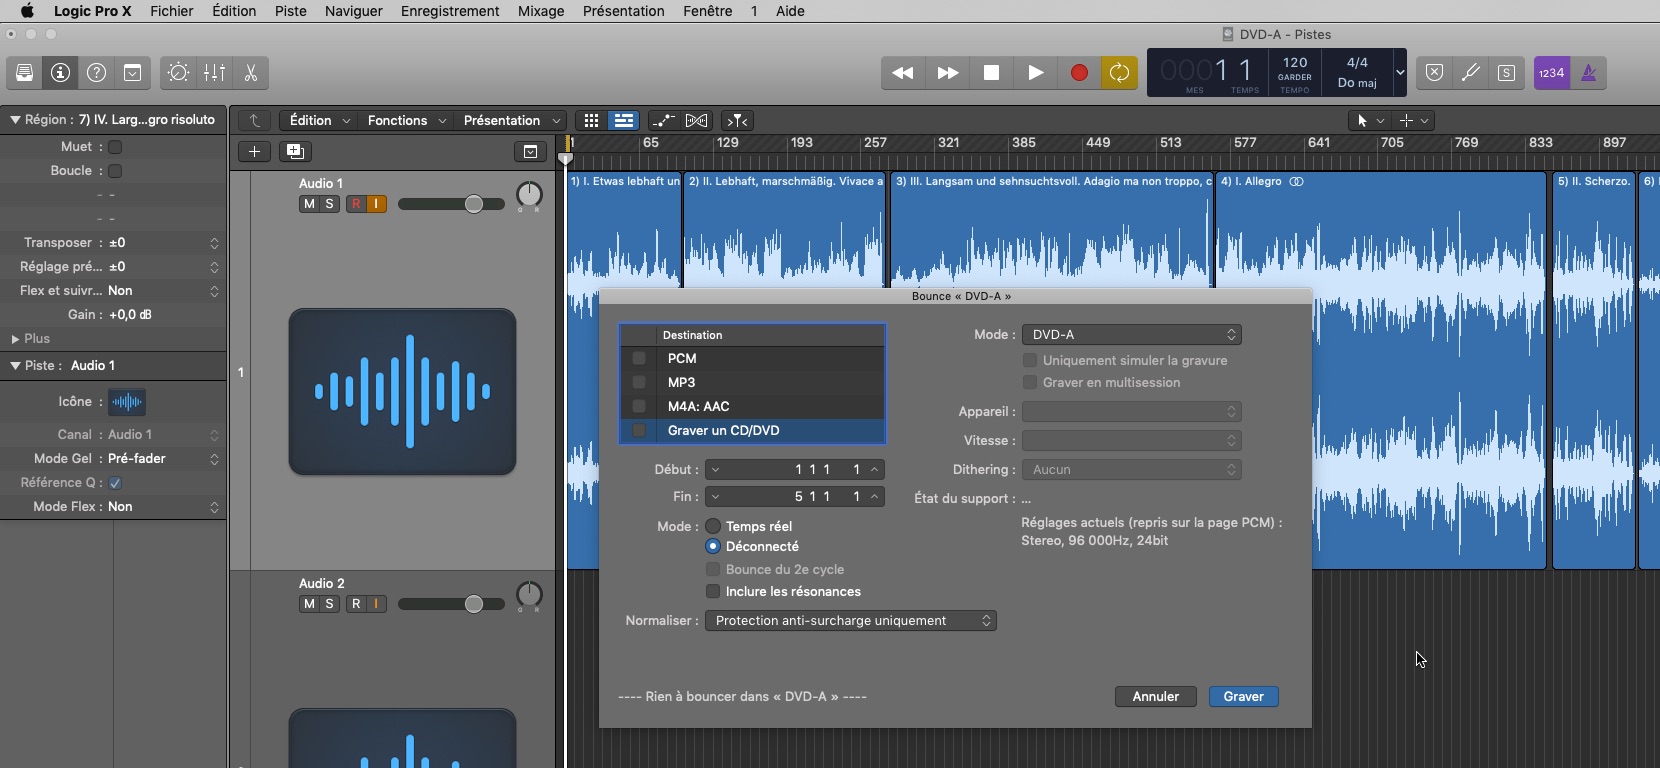1660x768 pixels.
Task: Collapse the Piste Audio 1 section
Action: pyautogui.click(x=15, y=365)
